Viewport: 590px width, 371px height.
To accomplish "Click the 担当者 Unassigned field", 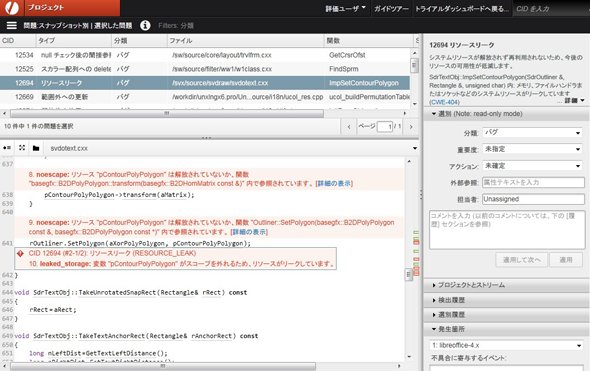I will (x=533, y=199).
